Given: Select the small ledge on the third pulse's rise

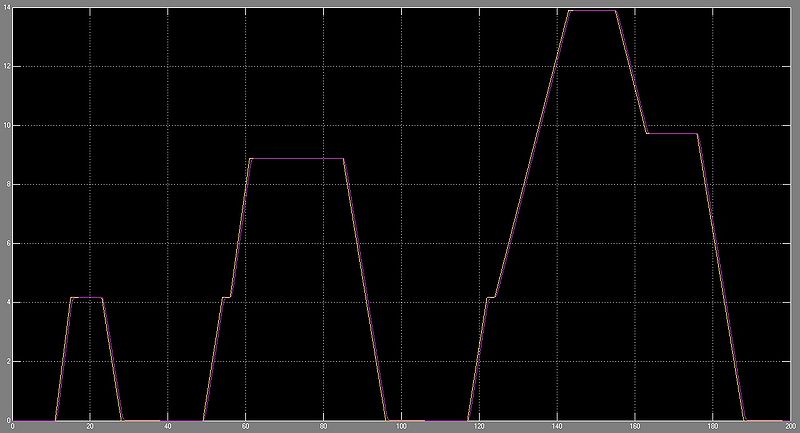Looking at the screenshot, I should (490, 297).
